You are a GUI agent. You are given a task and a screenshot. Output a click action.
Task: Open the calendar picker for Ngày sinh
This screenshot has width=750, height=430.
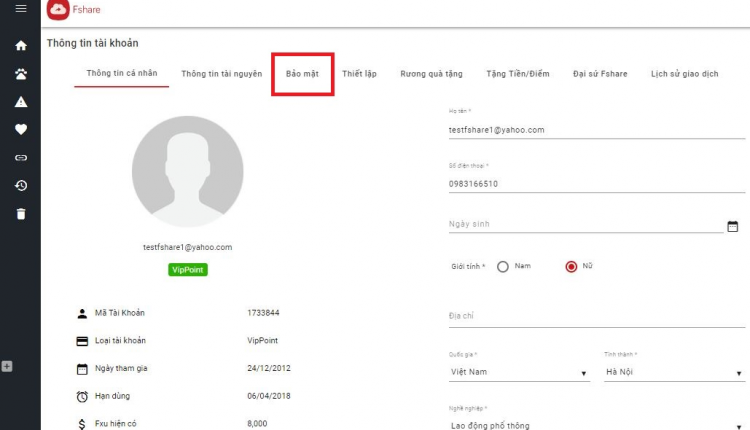click(x=732, y=226)
